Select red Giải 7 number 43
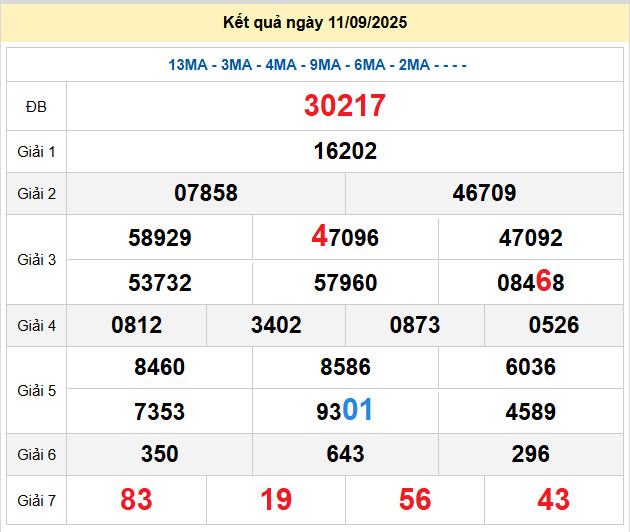The width and height of the screenshot is (630, 532). tap(554, 499)
